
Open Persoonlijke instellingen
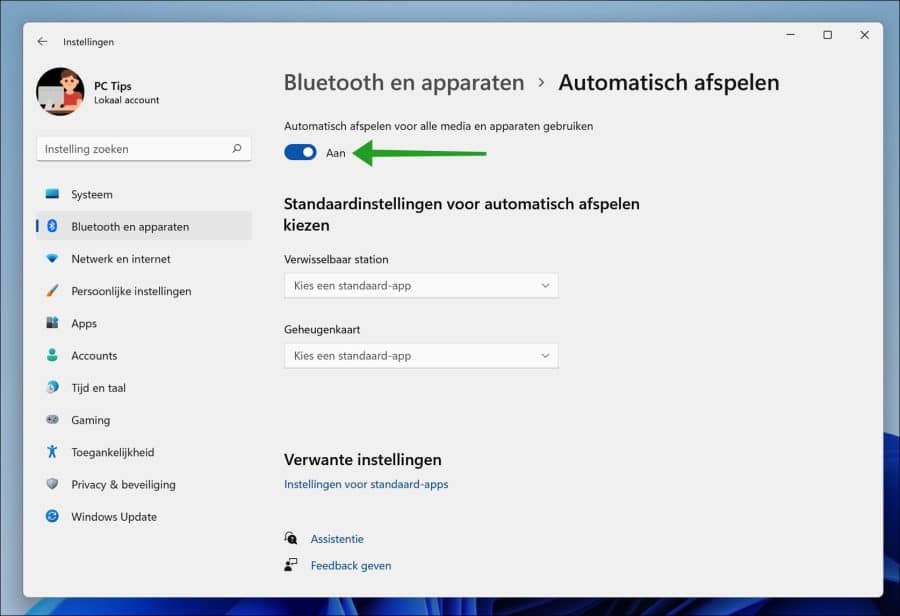[143, 290]
